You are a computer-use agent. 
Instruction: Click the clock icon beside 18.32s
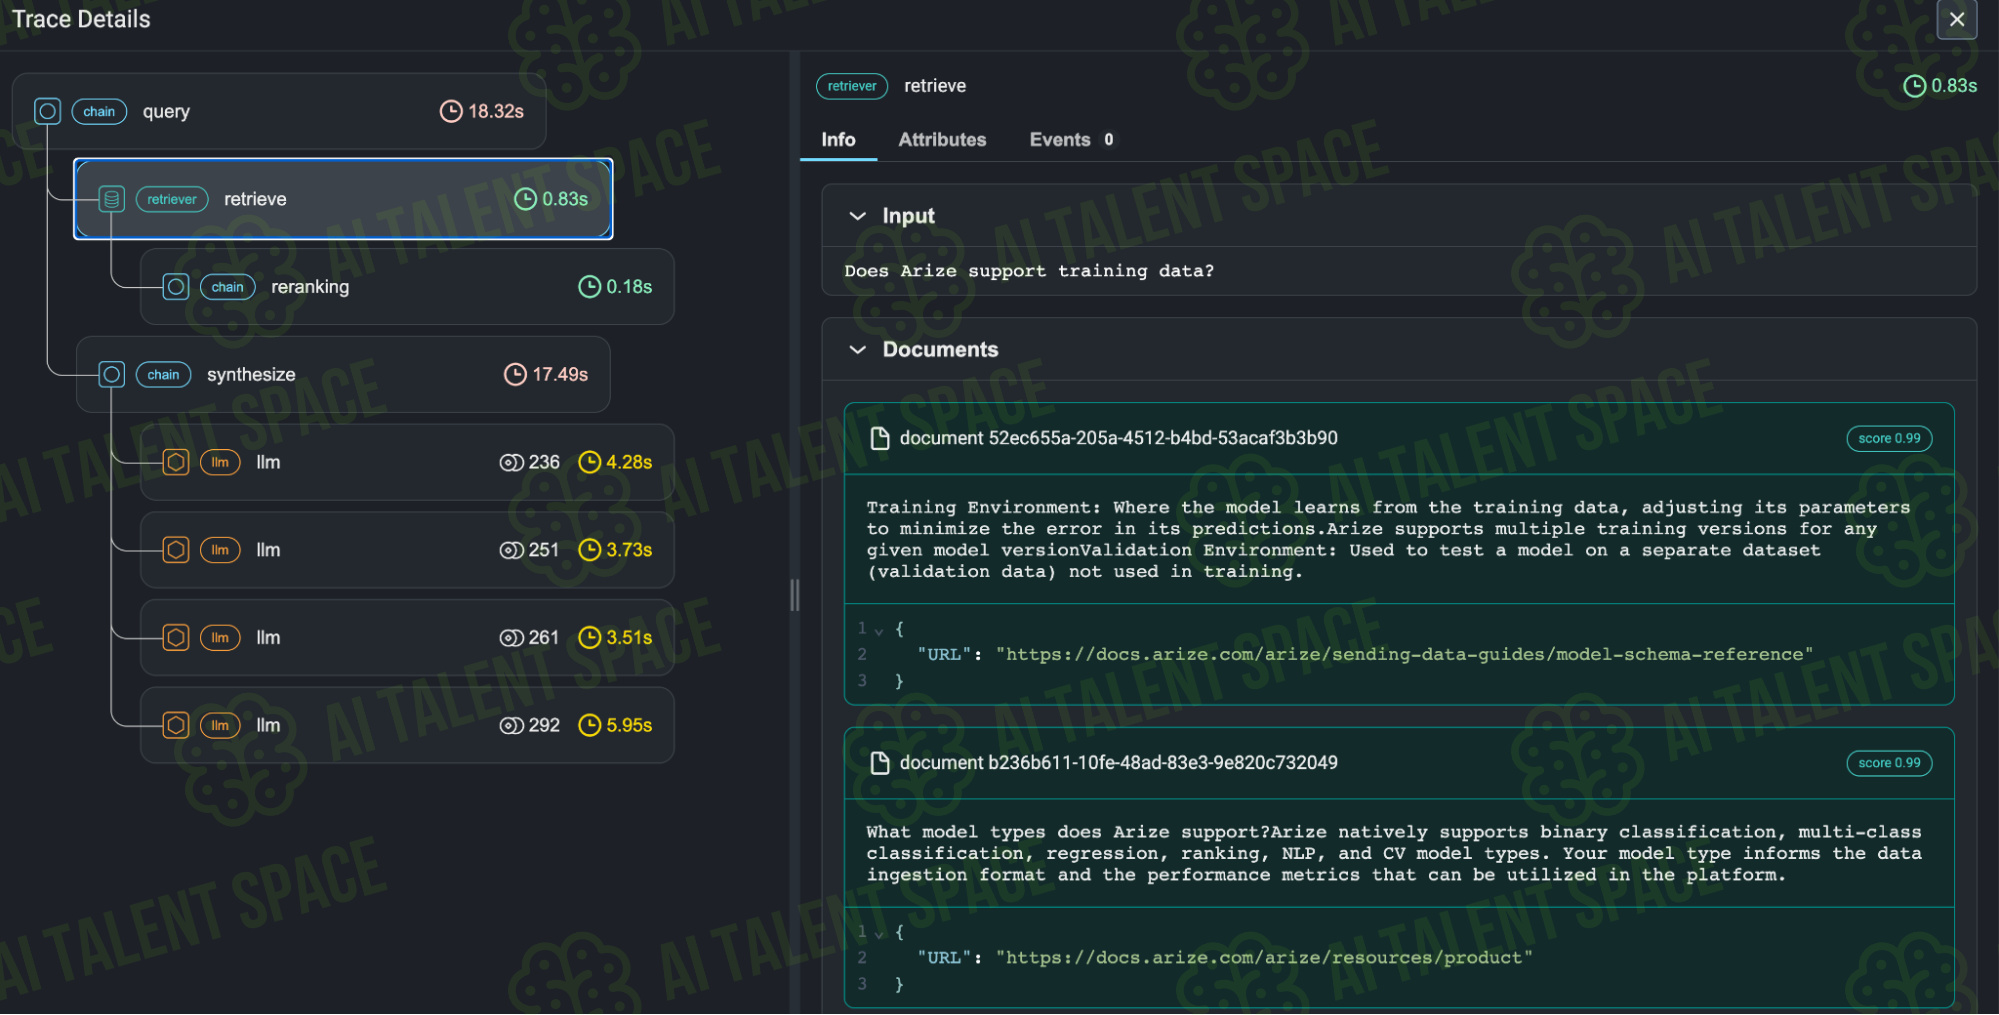pos(451,111)
